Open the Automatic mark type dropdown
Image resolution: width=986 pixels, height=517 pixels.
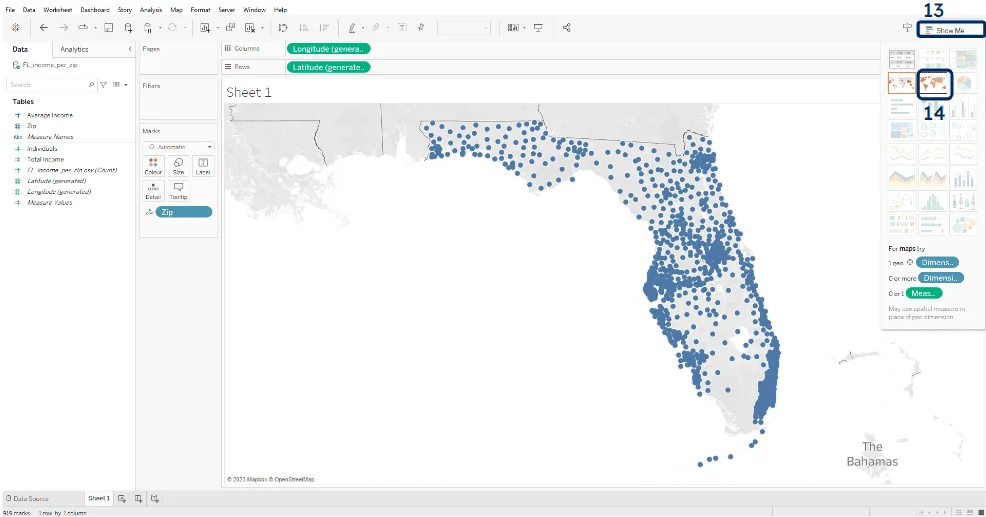pos(178,146)
